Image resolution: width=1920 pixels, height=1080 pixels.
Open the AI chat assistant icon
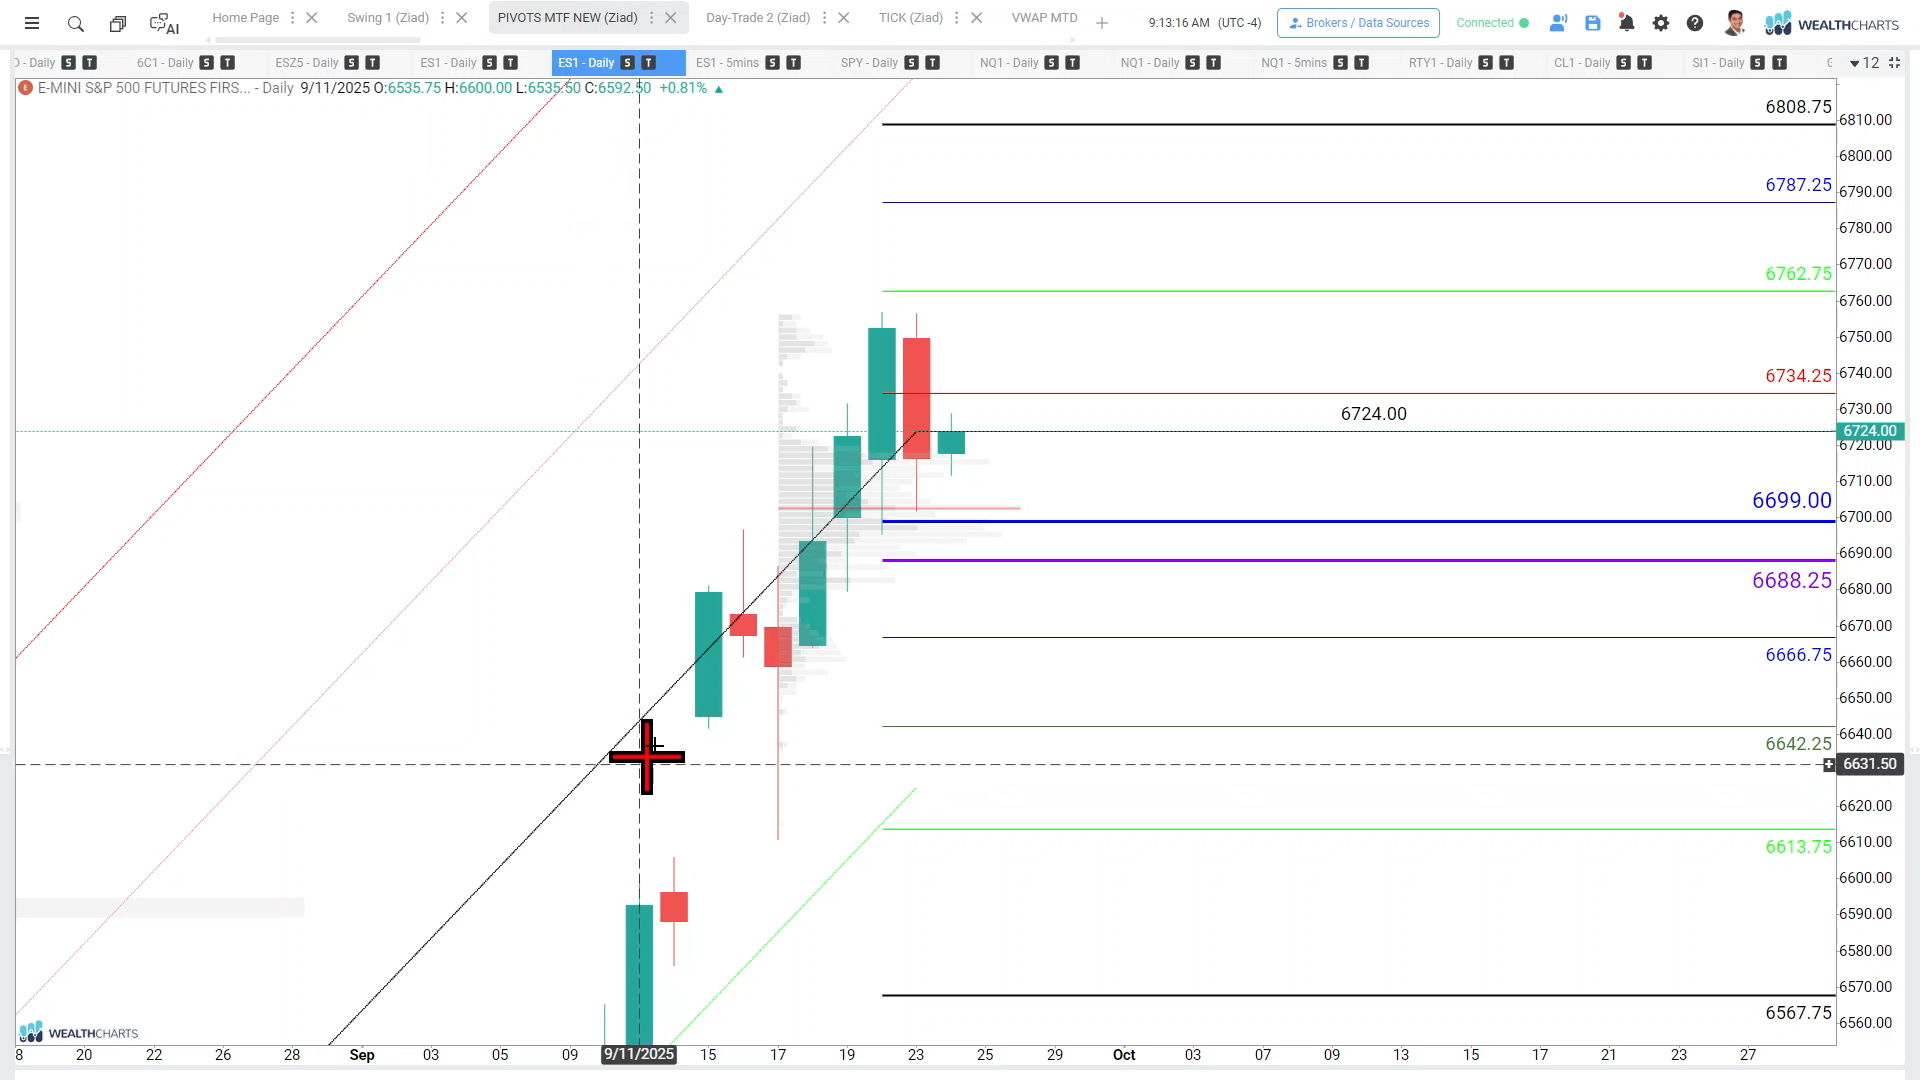click(x=164, y=23)
